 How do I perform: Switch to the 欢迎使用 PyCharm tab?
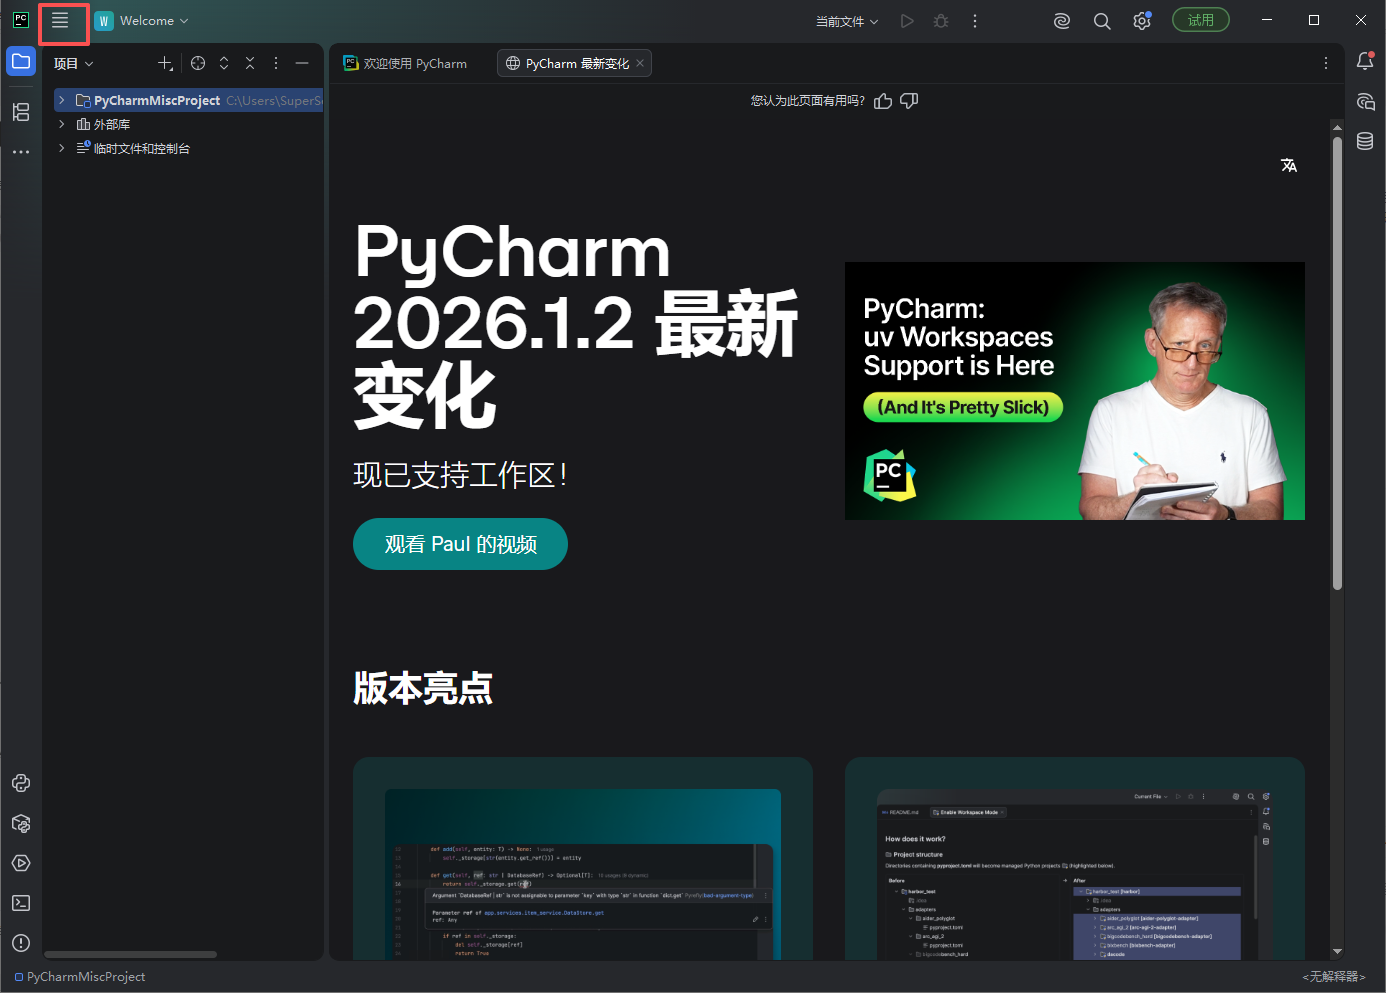[405, 63]
